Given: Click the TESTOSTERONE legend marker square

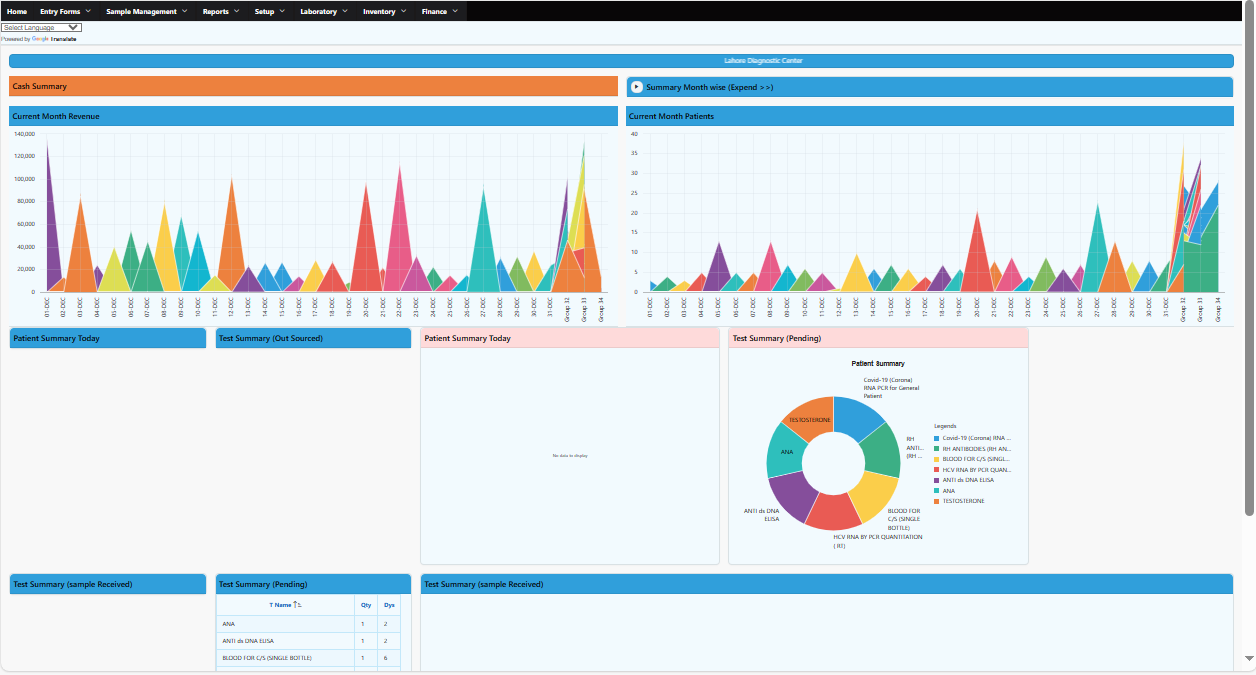Looking at the screenshot, I should [936, 501].
